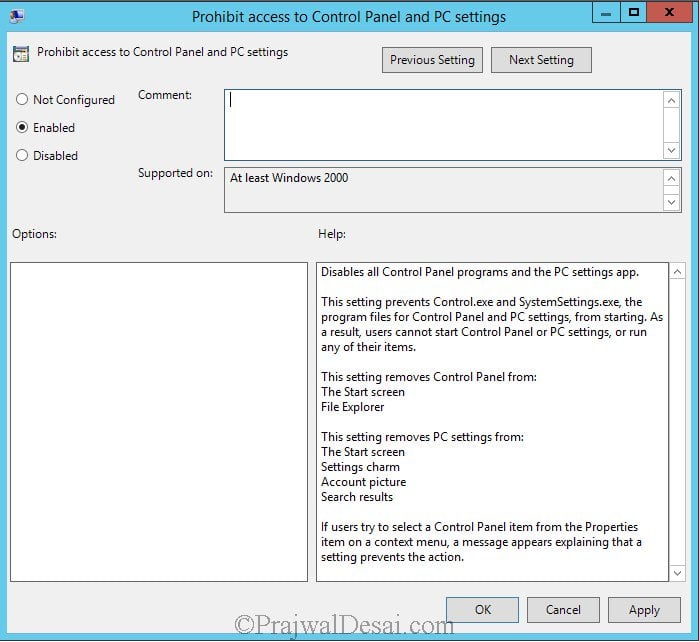Click inside the Comment text box
Viewport: 699px width, 642px height.
pos(444,125)
